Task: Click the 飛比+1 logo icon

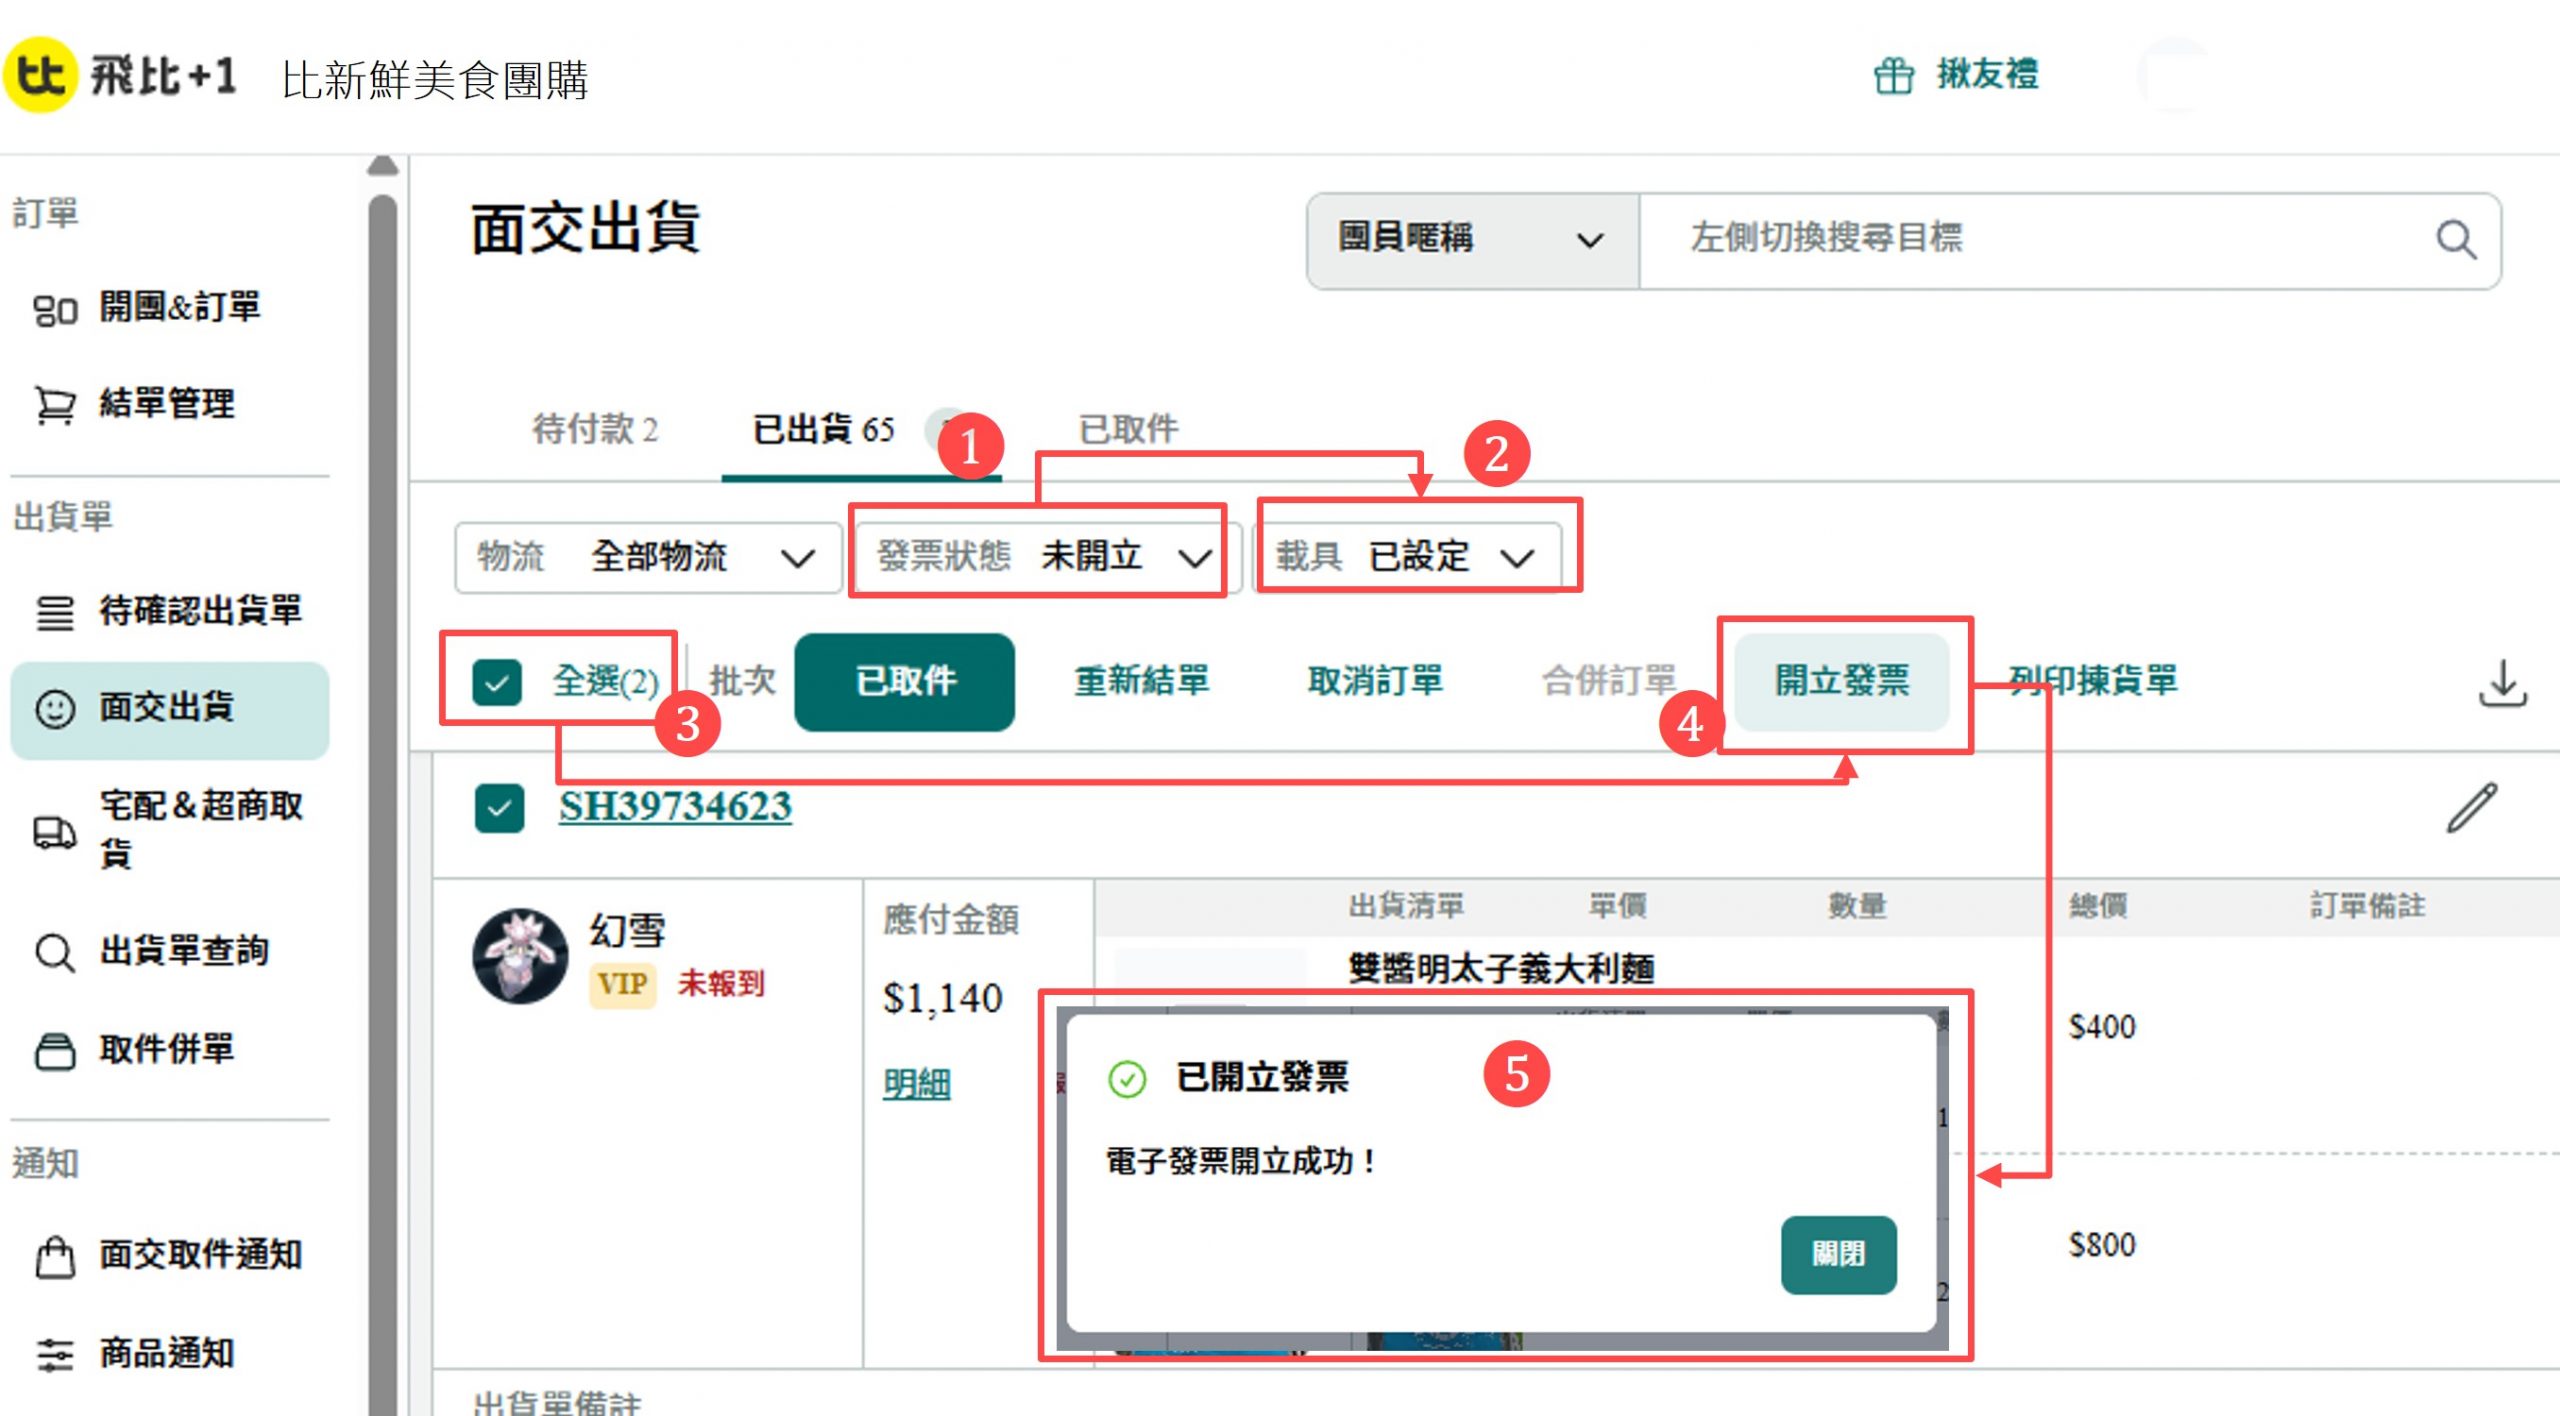Action: (40, 75)
